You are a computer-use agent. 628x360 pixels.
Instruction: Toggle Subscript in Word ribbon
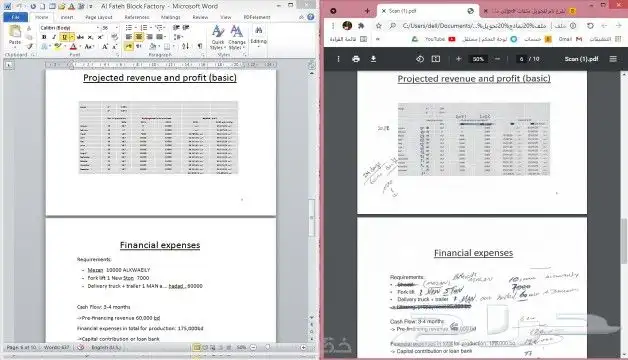click(x=91, y=37)
